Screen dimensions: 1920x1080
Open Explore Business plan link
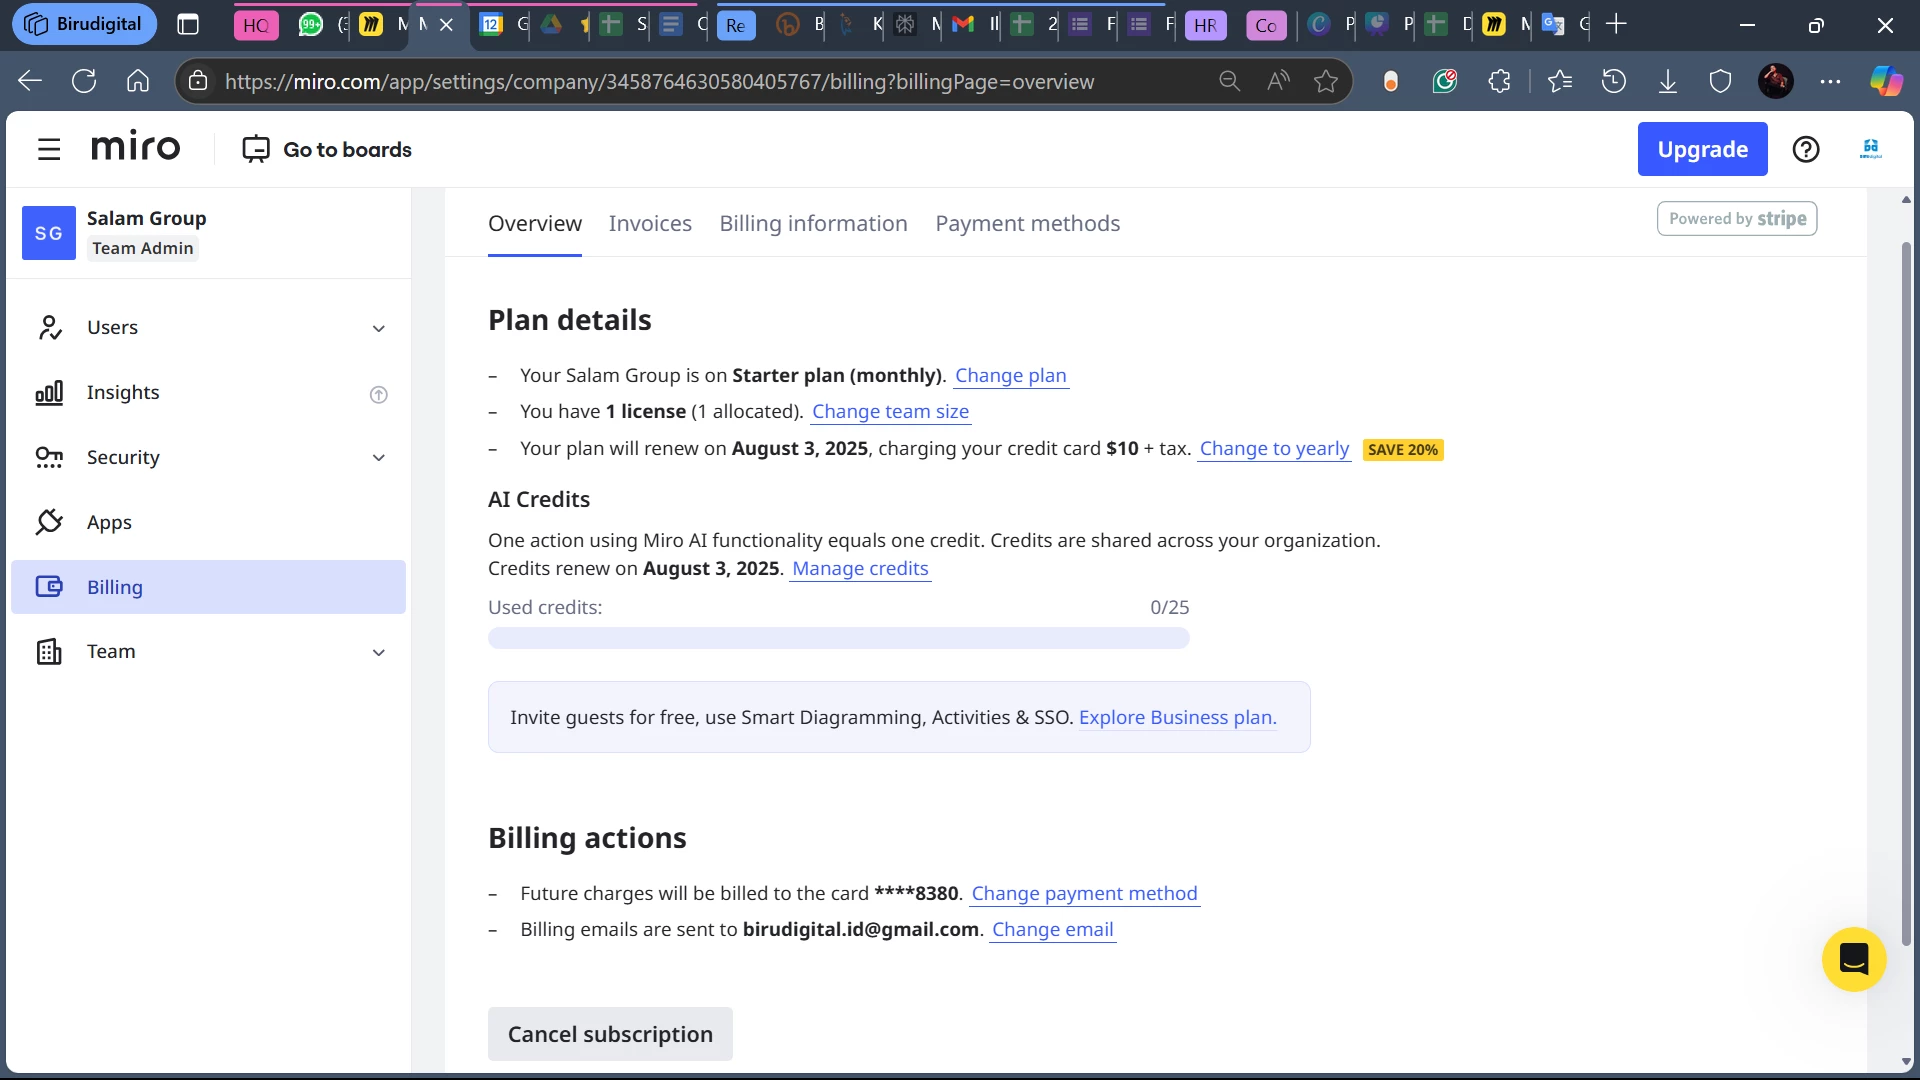pos(1177,718)
